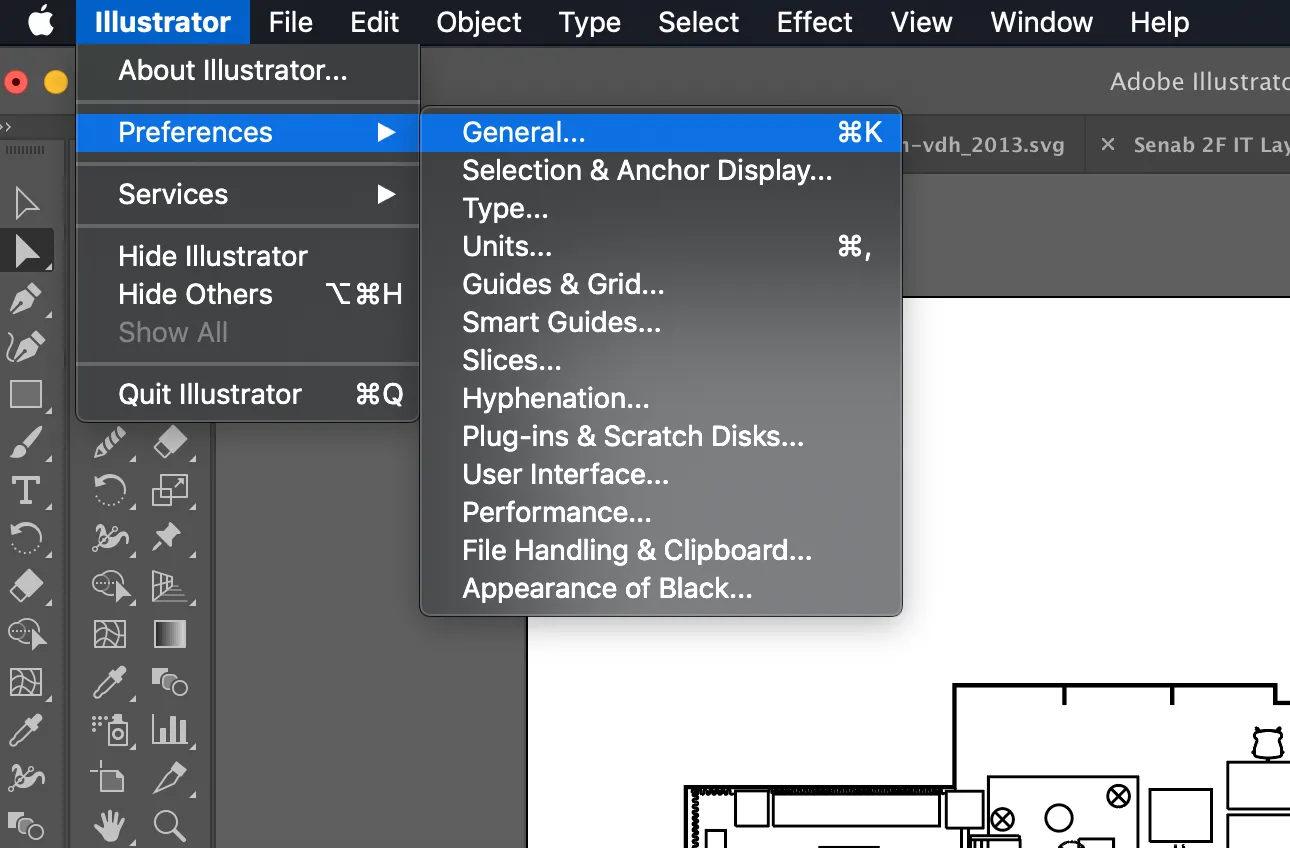Screen dimensions: 1290x848
Task: Select the Zoom tool
Action: (x=170, y=828)
